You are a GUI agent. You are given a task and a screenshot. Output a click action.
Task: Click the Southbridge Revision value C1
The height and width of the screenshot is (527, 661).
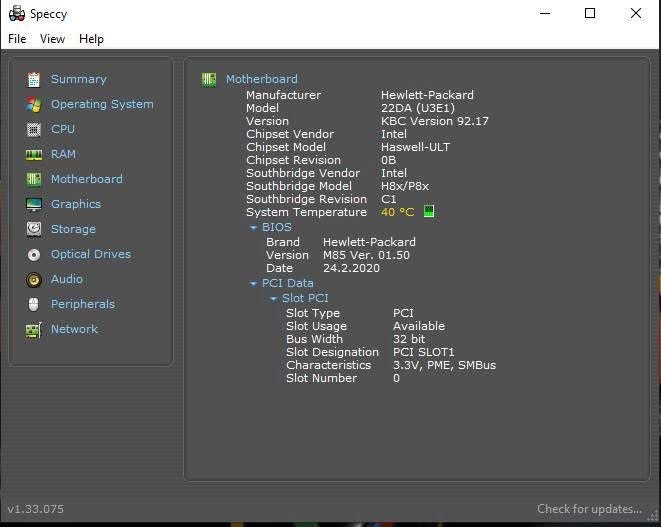tap(388, 199)
